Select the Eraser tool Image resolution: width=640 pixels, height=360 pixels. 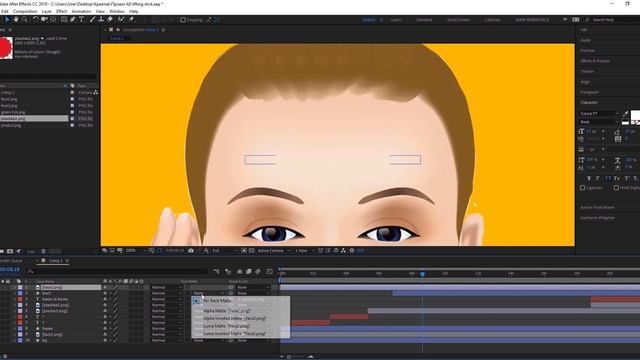(110, 19)
